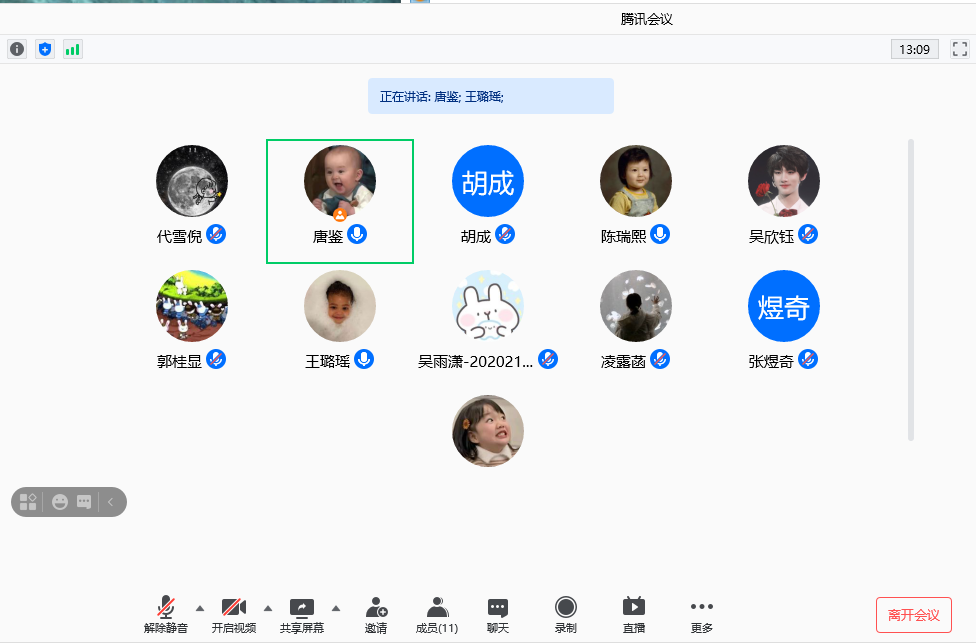Start recording with 录制
Screen dimensions: 976x643
point(566,614)
